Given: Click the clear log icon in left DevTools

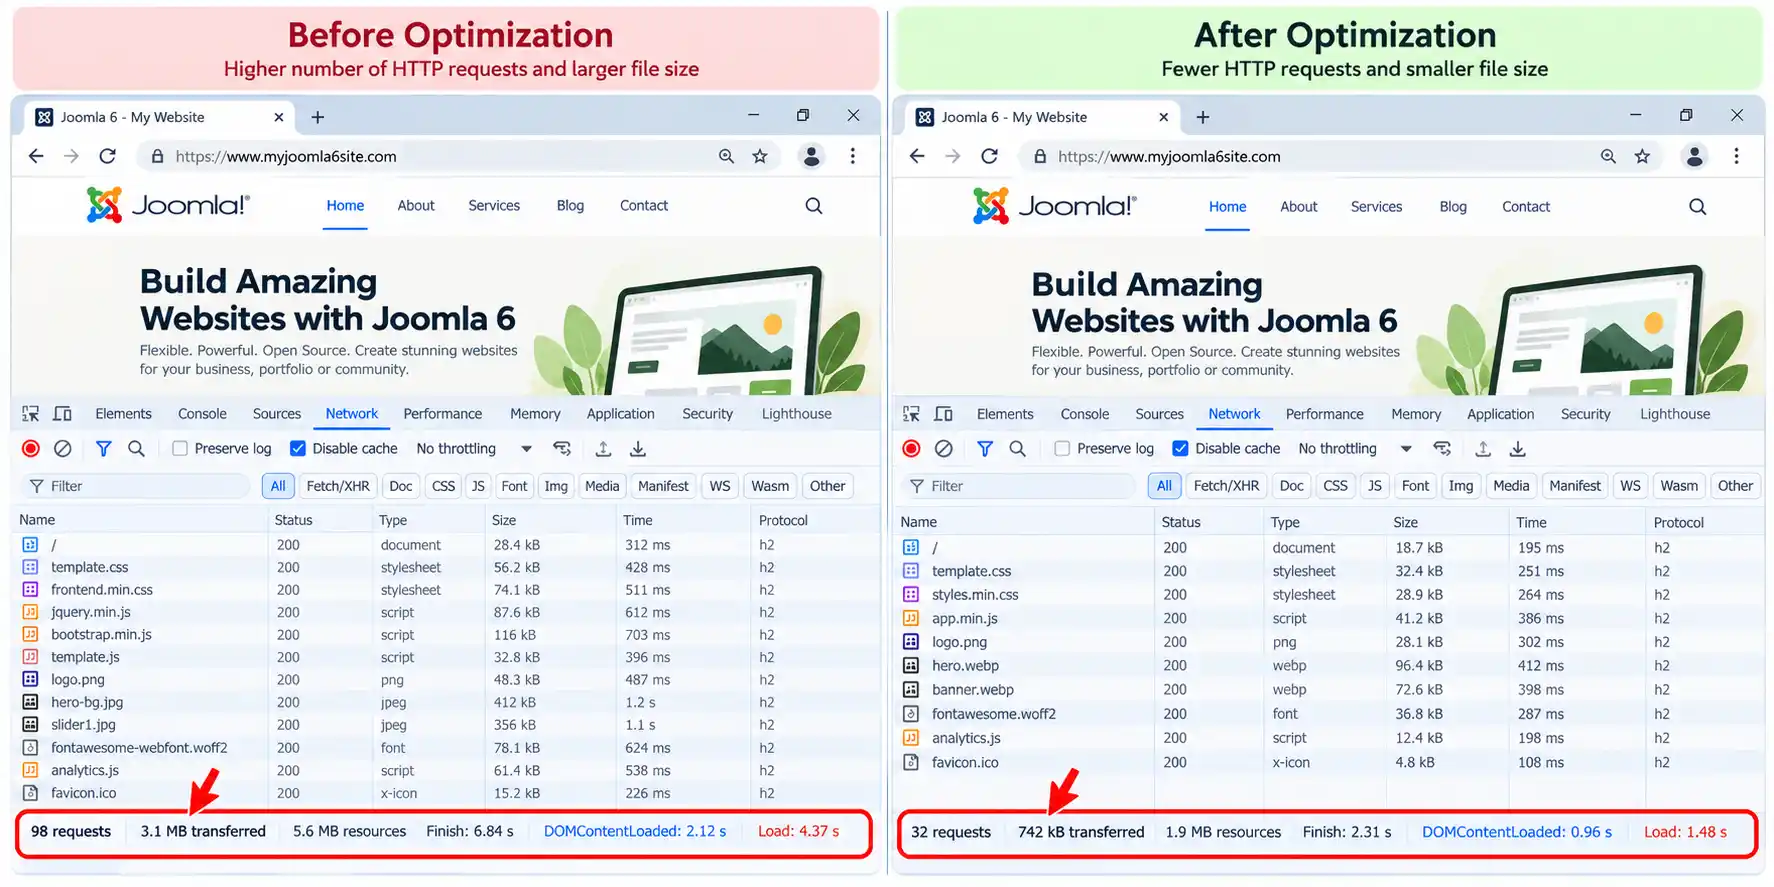Looking at the screenshot, I should click(63, 448).
